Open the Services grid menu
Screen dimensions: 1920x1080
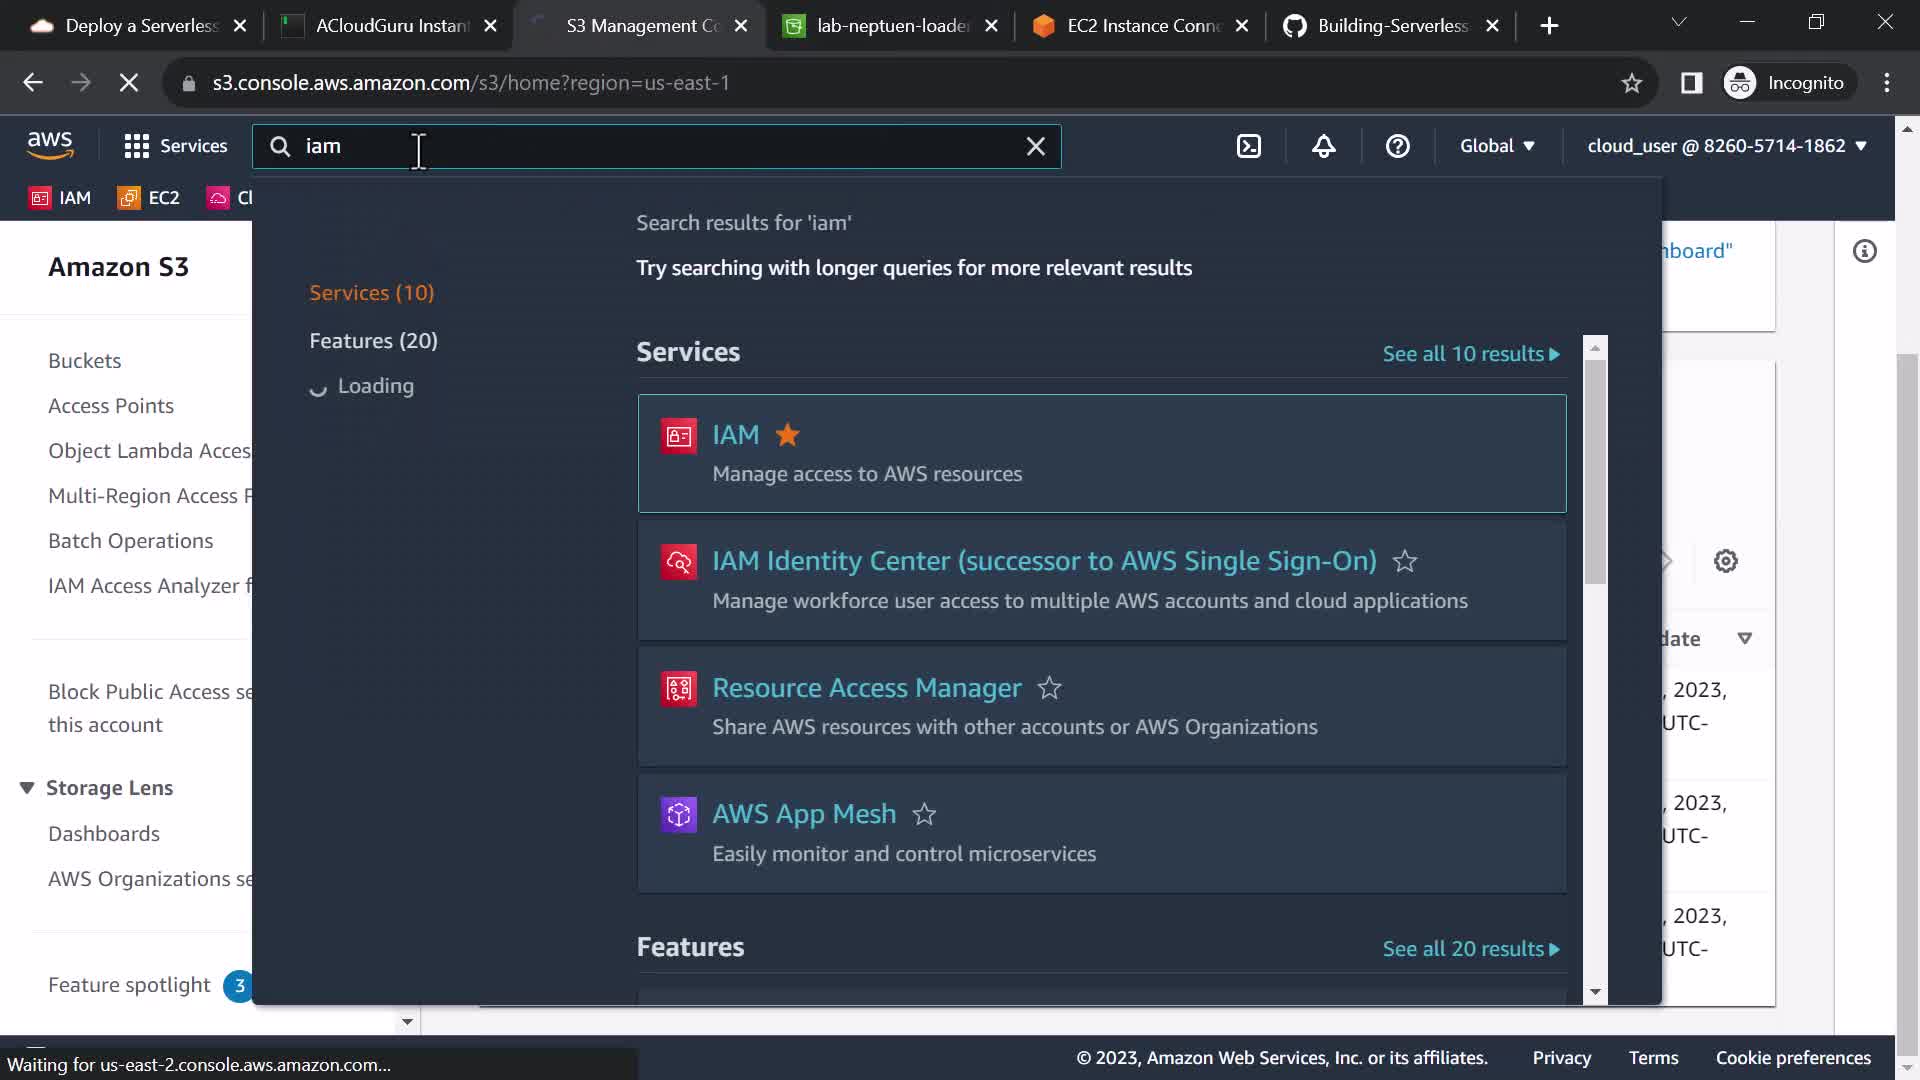[175, 146]
